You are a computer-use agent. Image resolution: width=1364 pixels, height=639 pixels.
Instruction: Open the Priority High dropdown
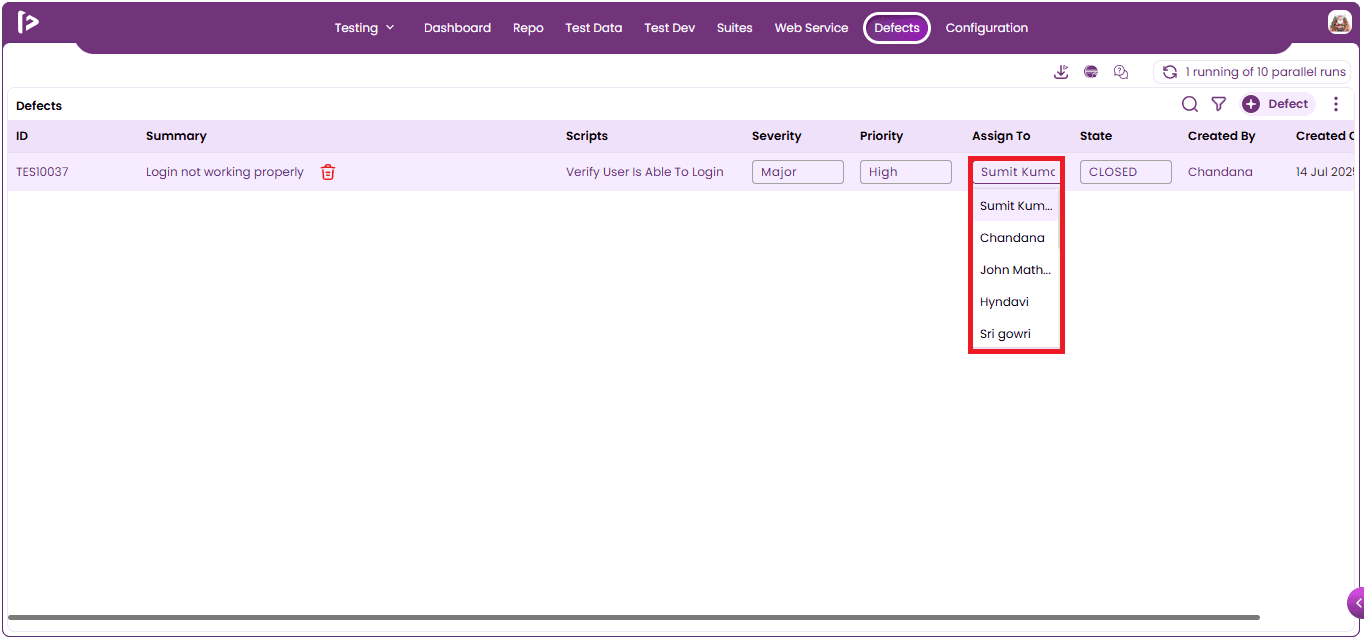[906, 172]
